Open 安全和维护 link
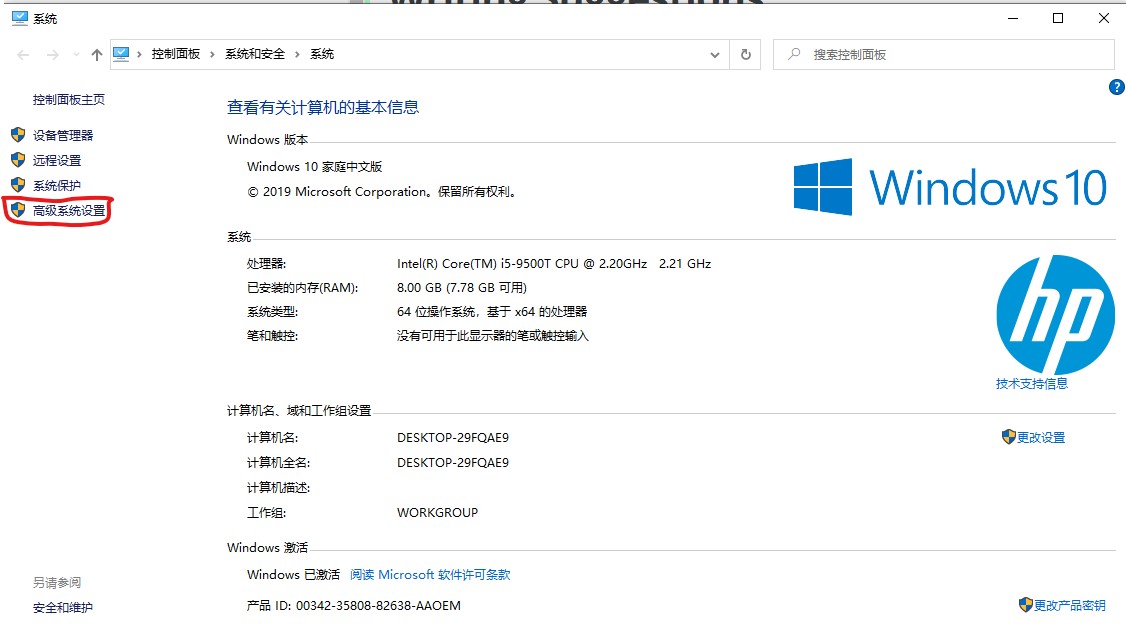Screen dimensions: 1126x636 tap(62, 607)
